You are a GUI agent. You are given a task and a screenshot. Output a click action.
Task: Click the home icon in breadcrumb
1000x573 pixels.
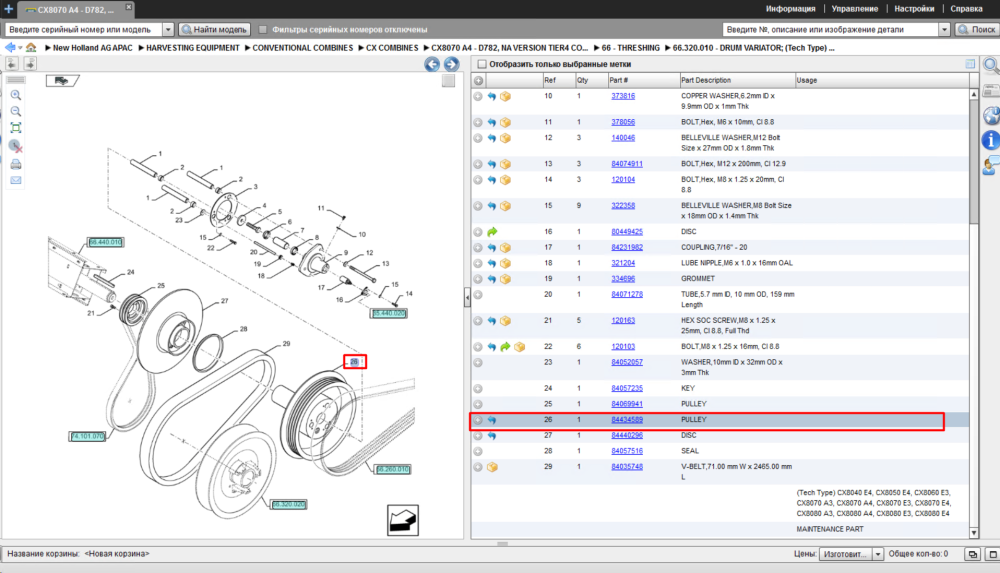31,48
